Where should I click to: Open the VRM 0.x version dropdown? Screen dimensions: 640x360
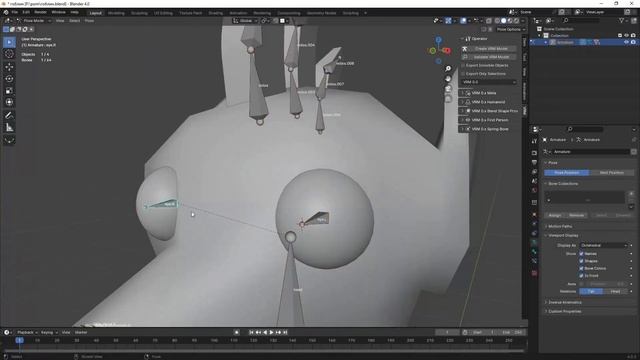click(489, 82)
